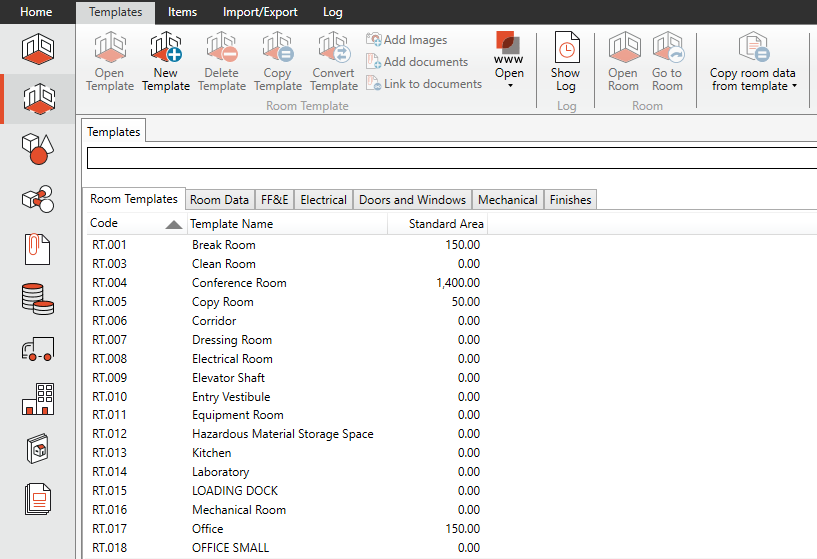Sort by the Code column arrow
The image size is (817, 559).
pos(174,225)
